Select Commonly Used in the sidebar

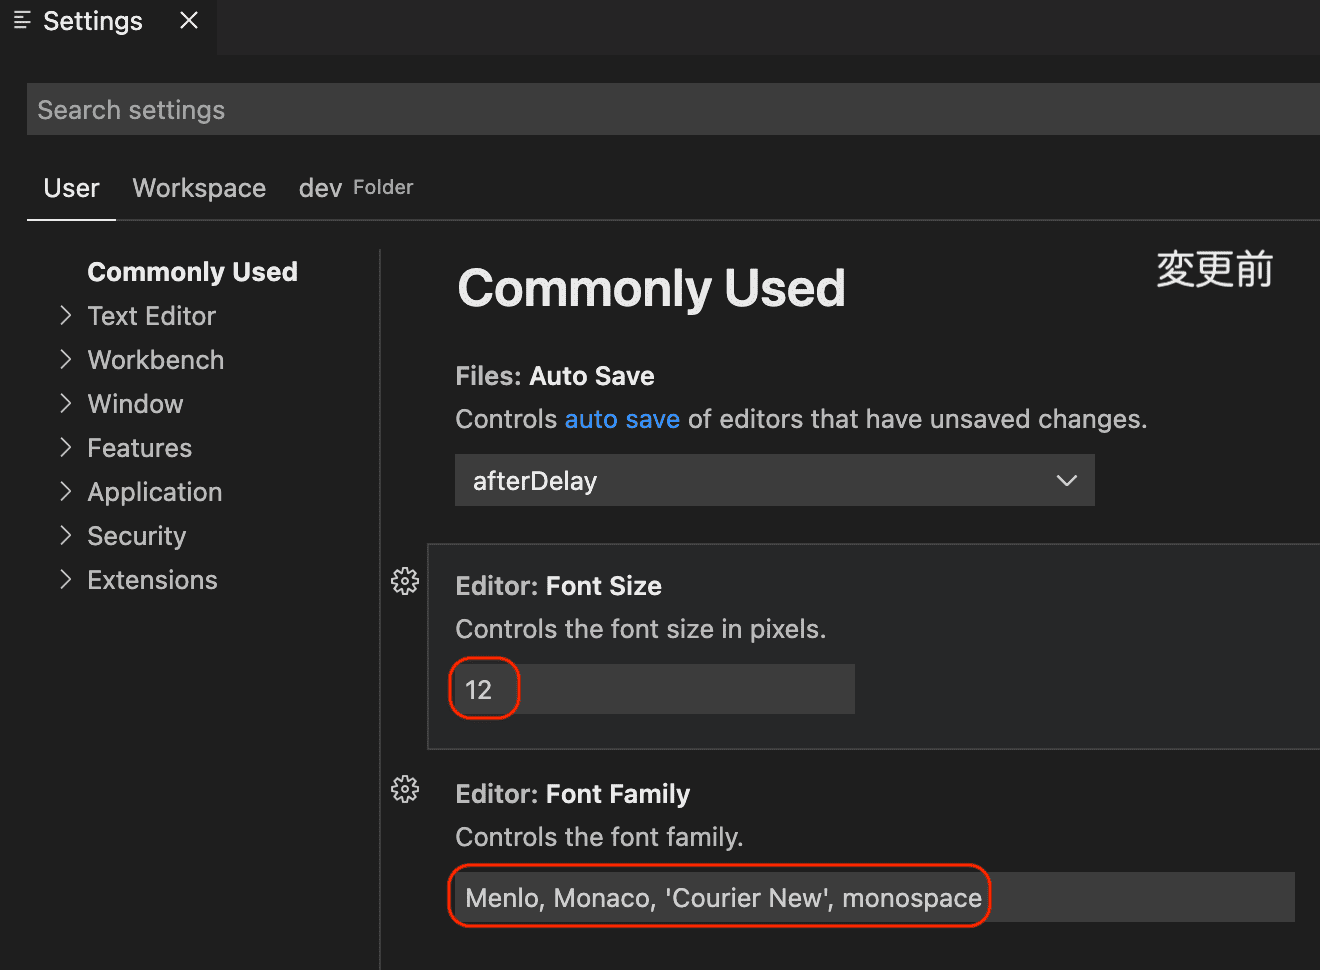(192, 272)
